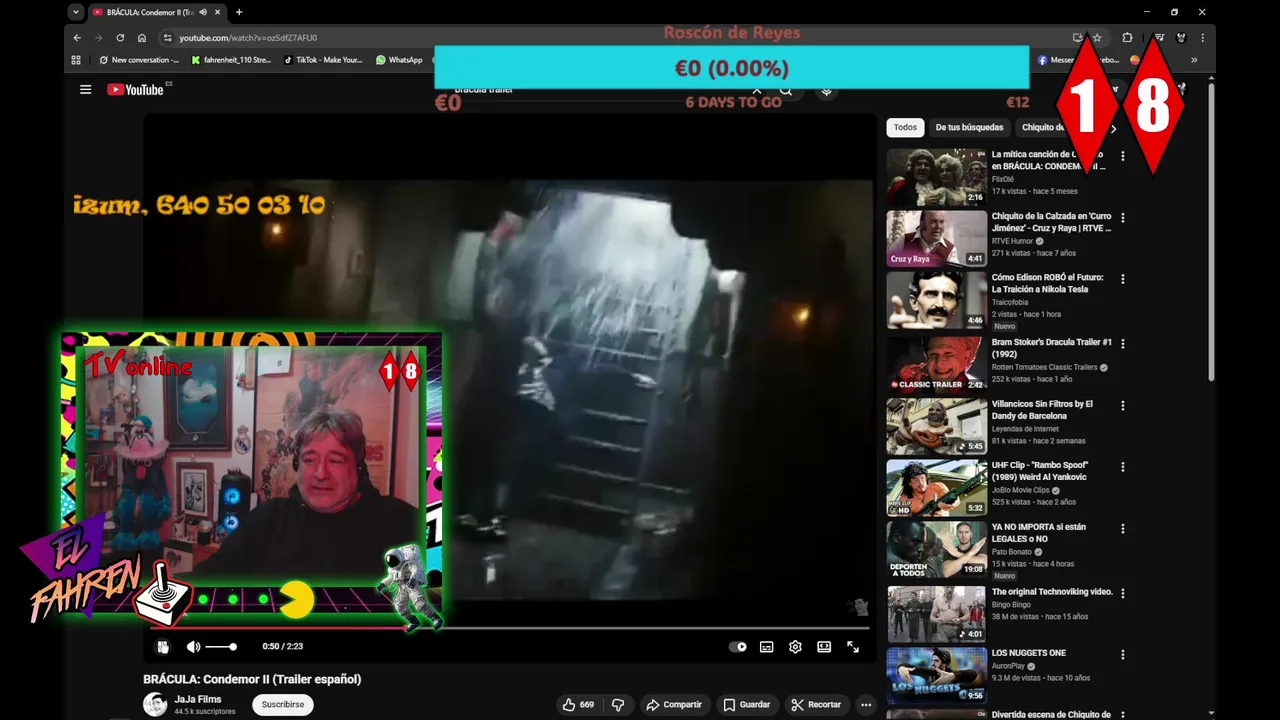Open options for Cómo Edison ROBÓ el Futuro

point(1123,279)
